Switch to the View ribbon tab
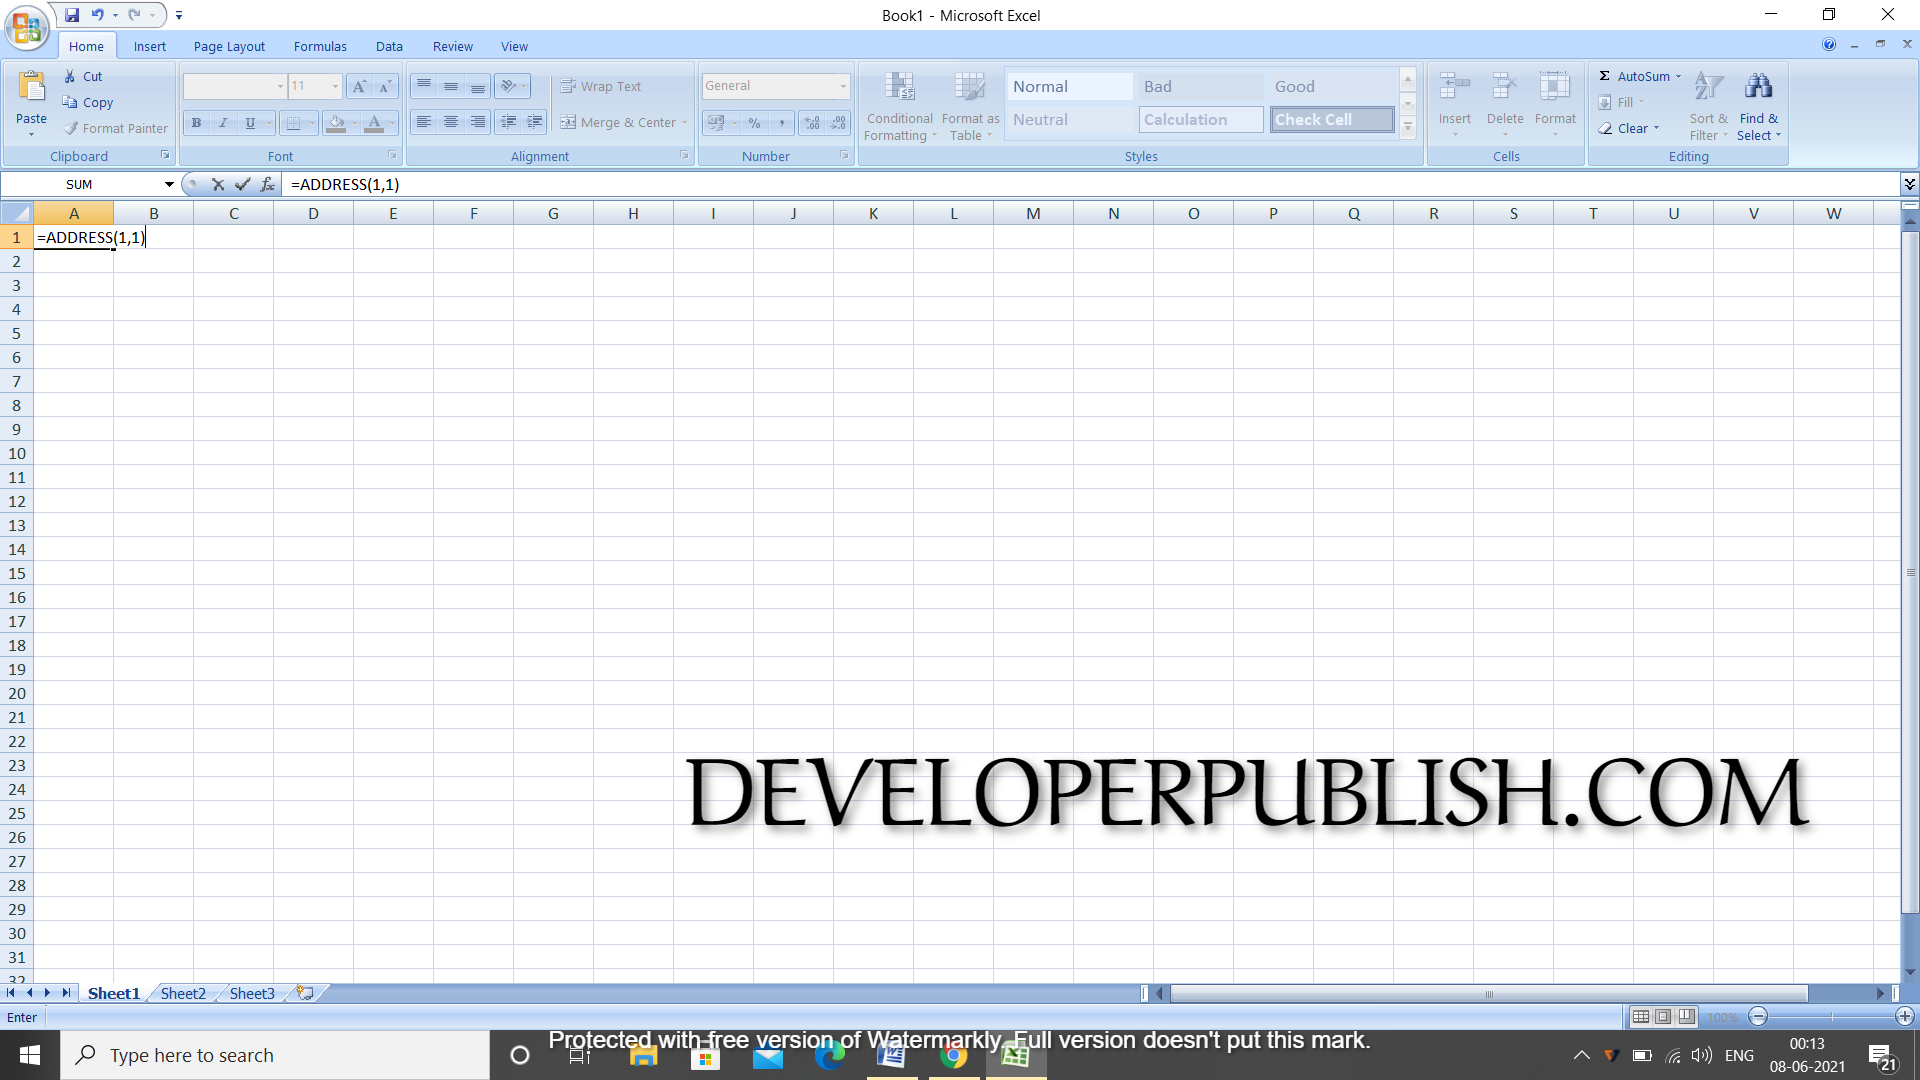1920x1080 pixels. tap(514, 46)
